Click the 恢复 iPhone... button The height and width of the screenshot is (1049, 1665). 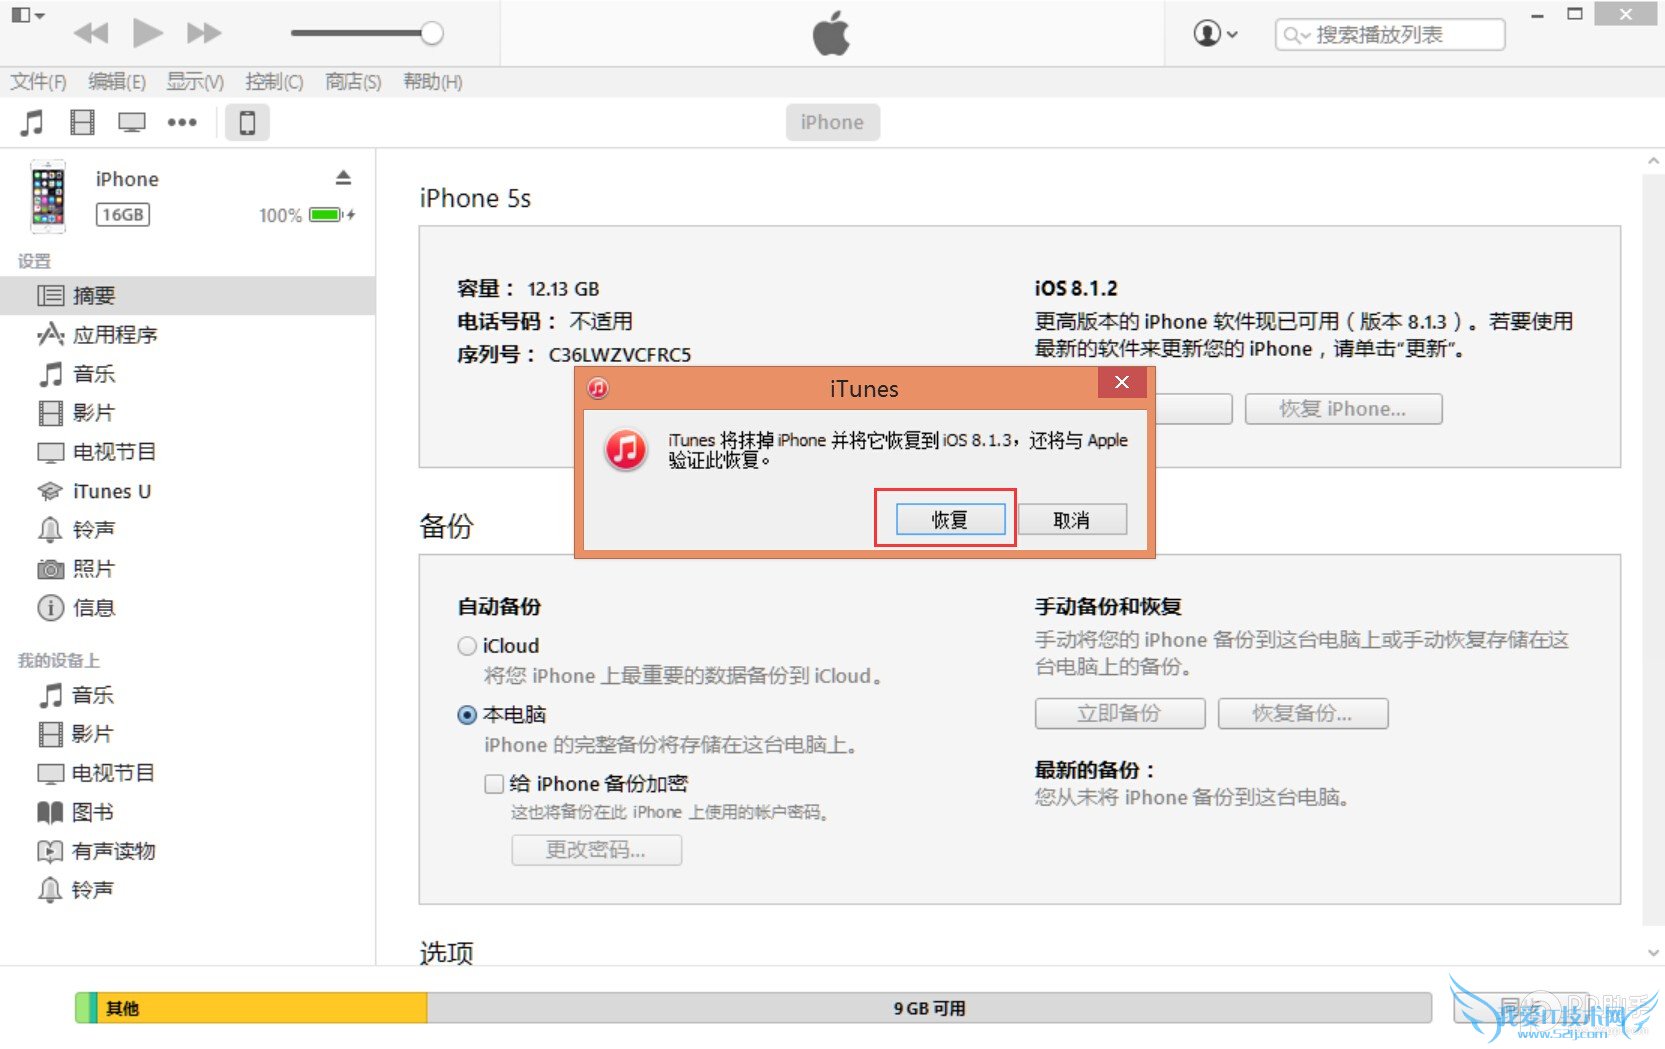point(1343,409)
